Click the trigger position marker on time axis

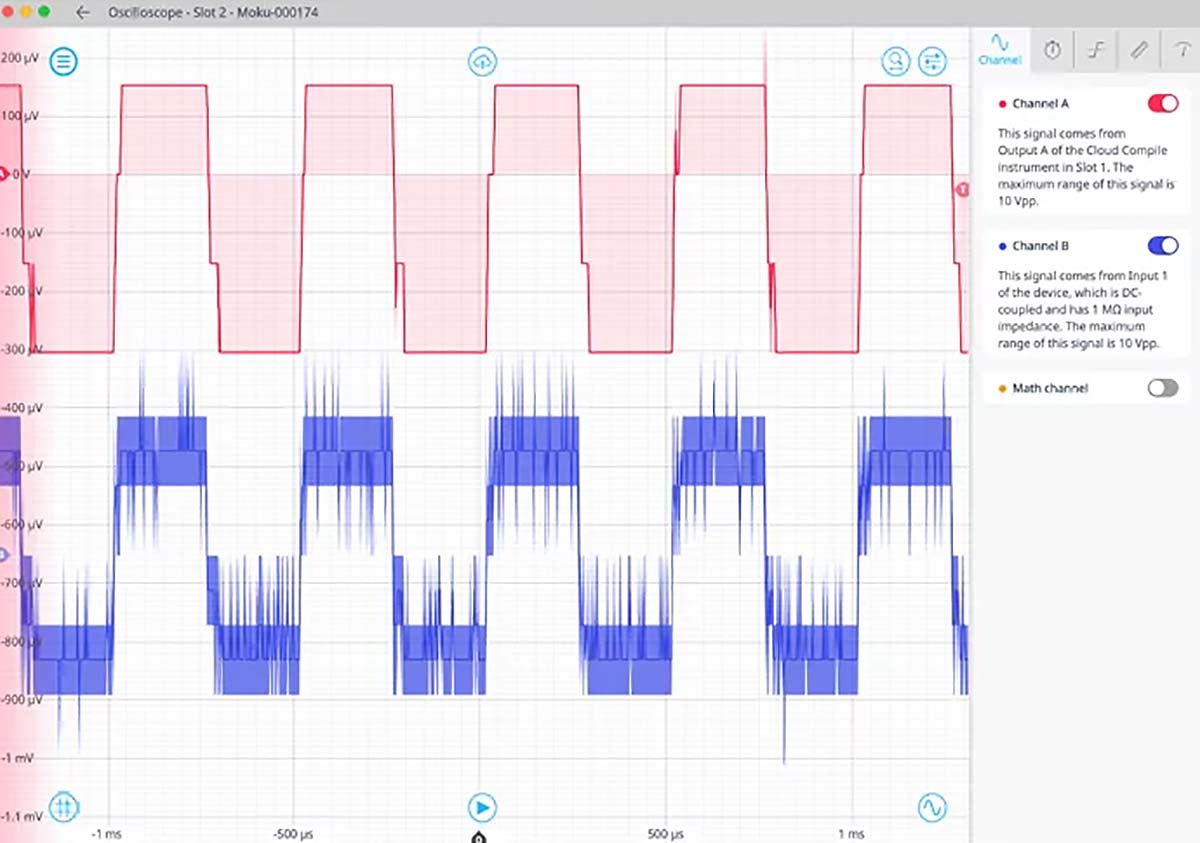click(479, 836)
